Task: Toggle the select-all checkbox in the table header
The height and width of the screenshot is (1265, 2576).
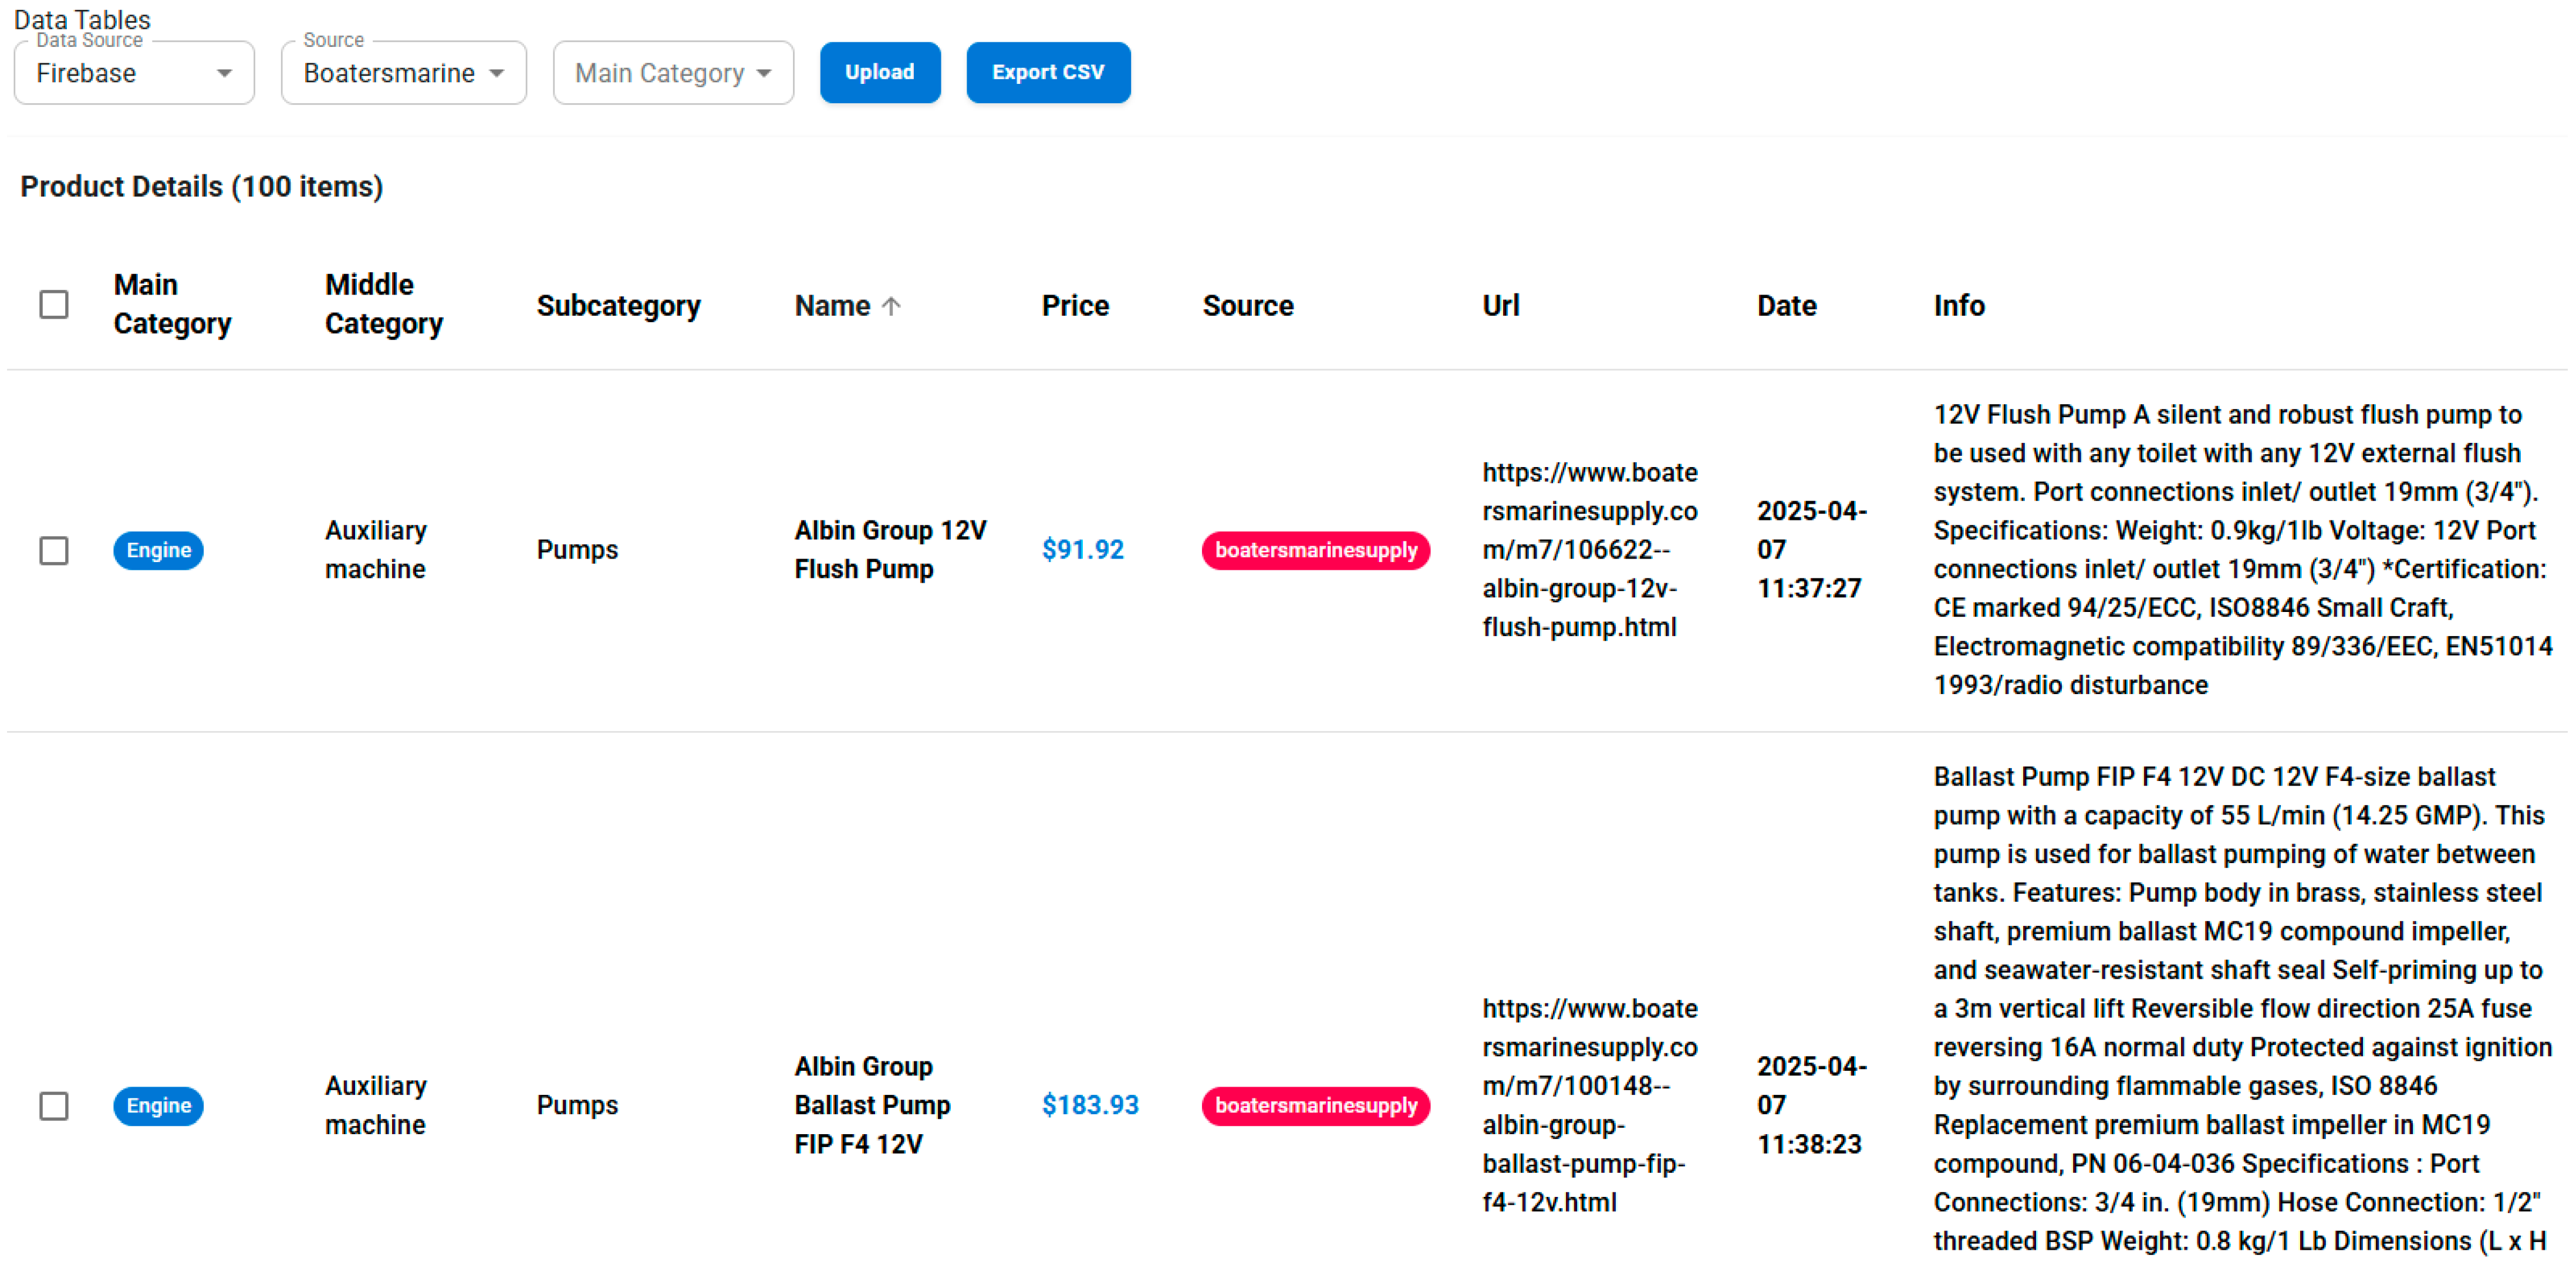Action: tap(54, 304)
